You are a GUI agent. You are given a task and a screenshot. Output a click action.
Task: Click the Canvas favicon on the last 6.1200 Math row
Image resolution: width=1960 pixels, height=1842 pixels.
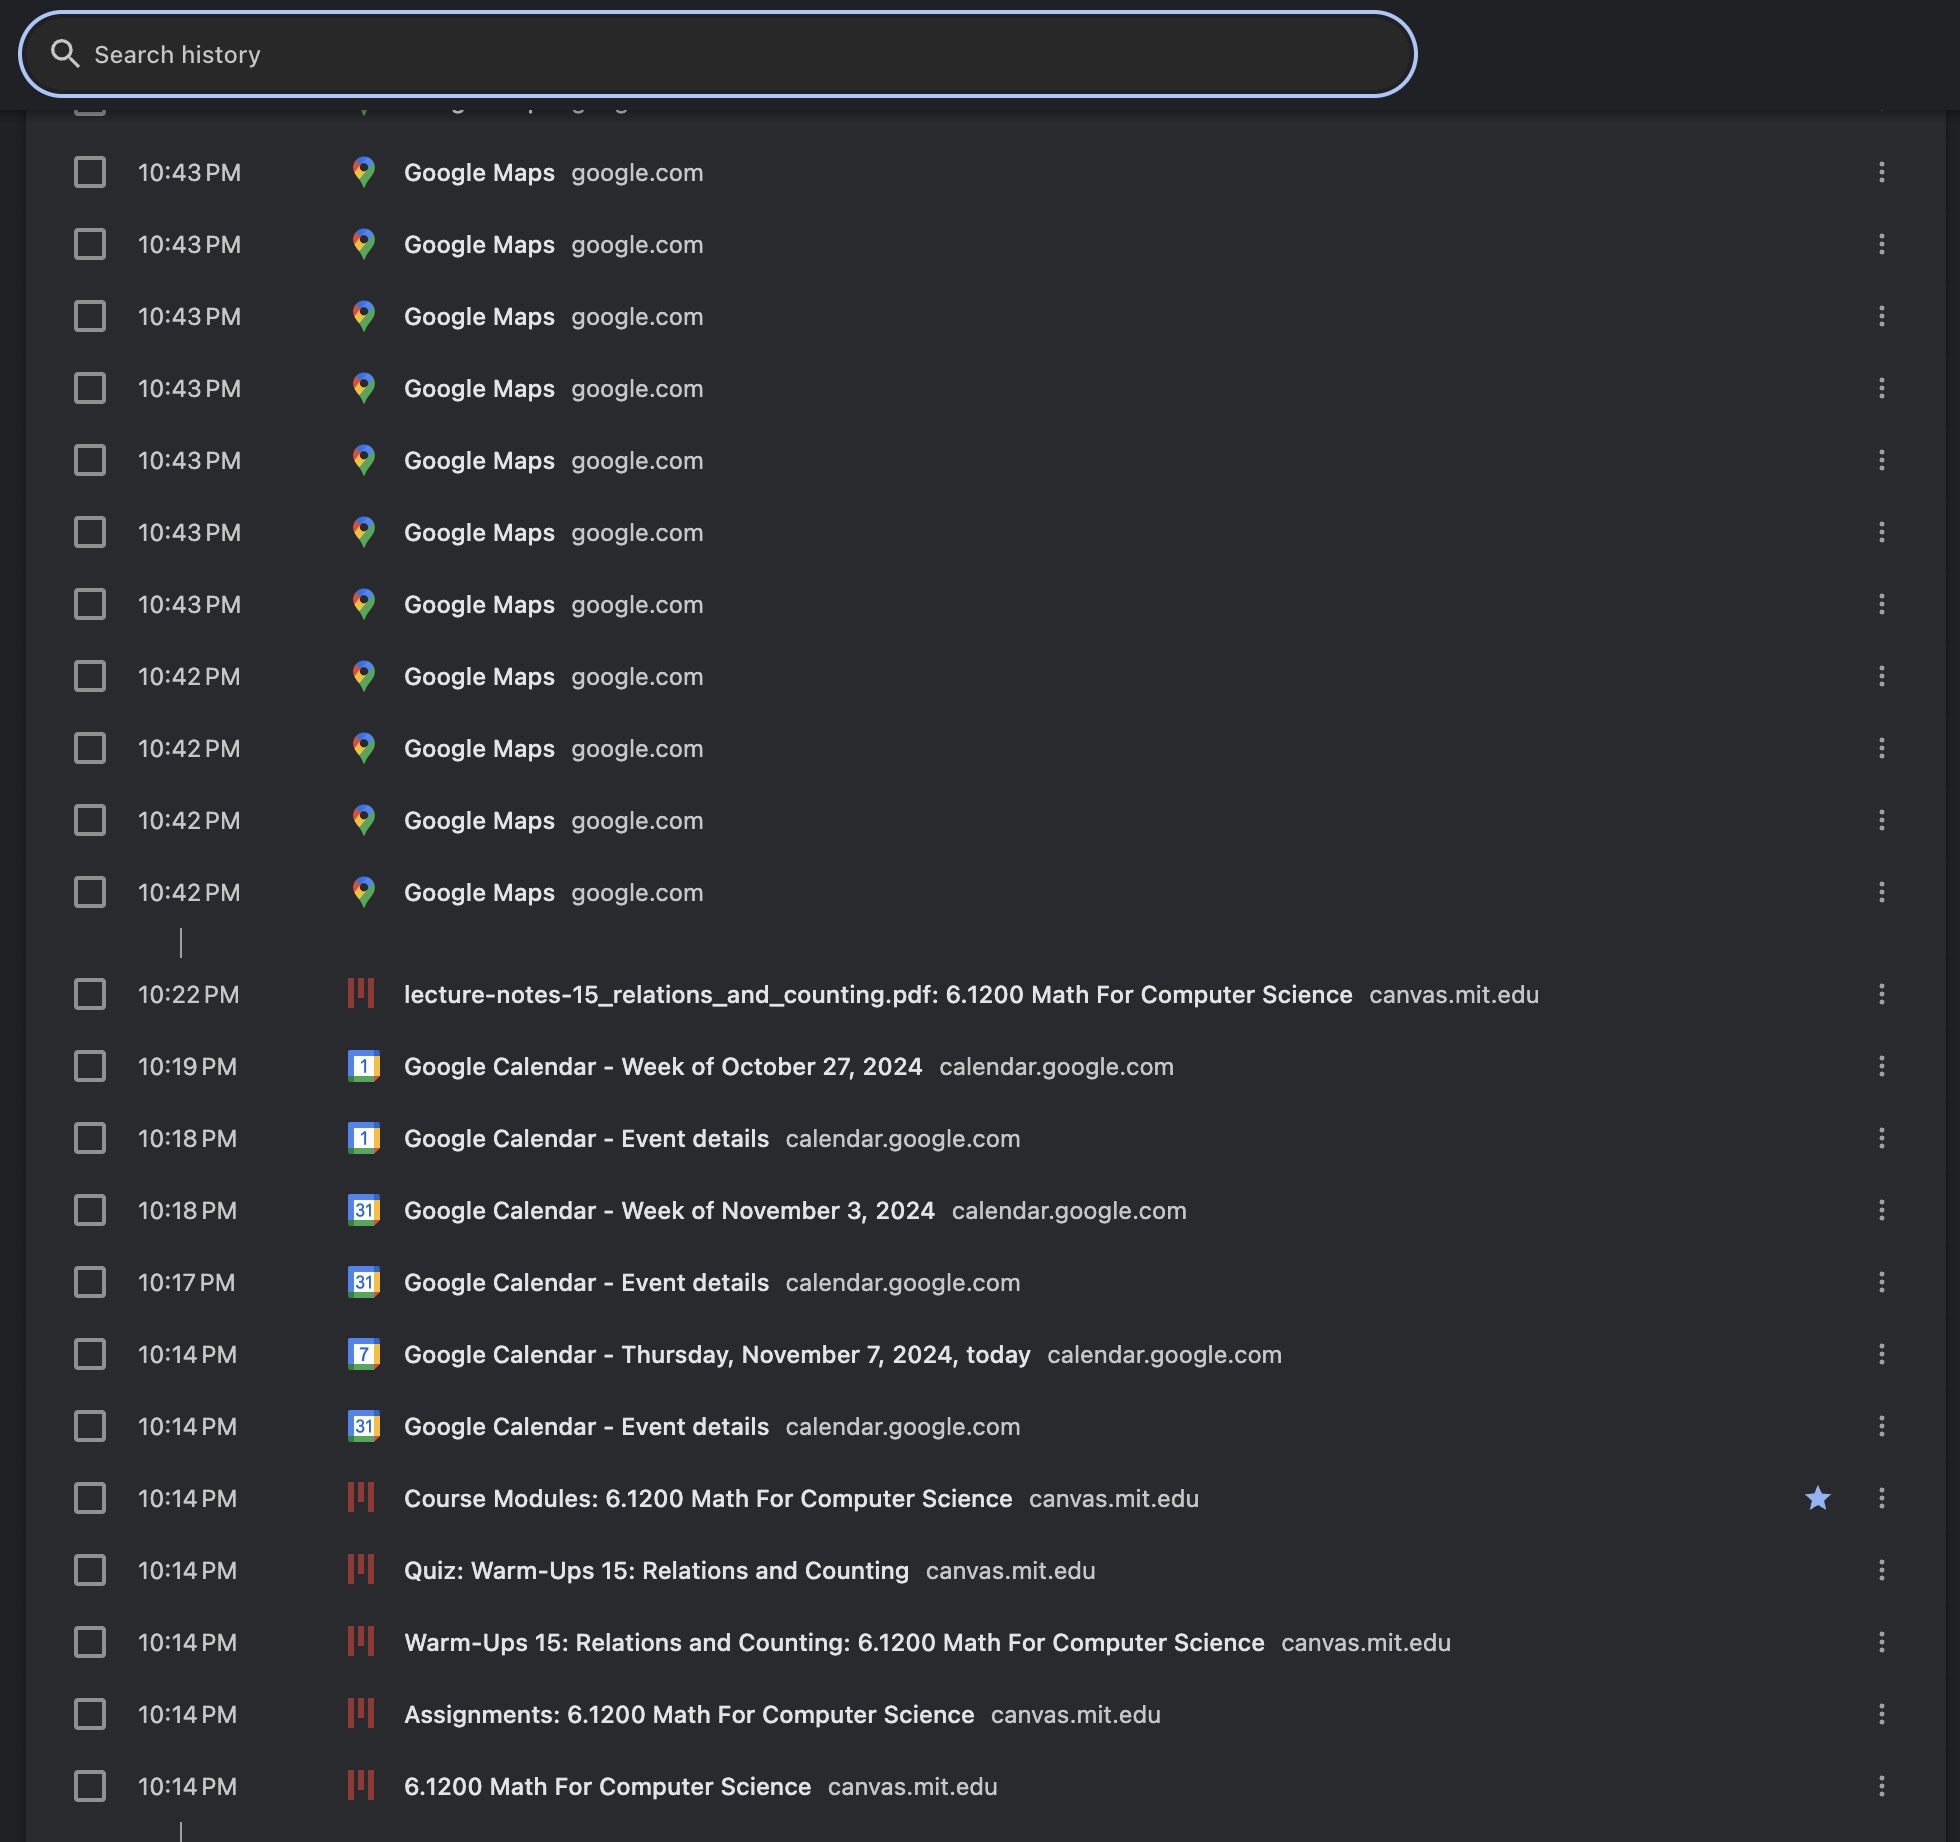click(362, 1786)
